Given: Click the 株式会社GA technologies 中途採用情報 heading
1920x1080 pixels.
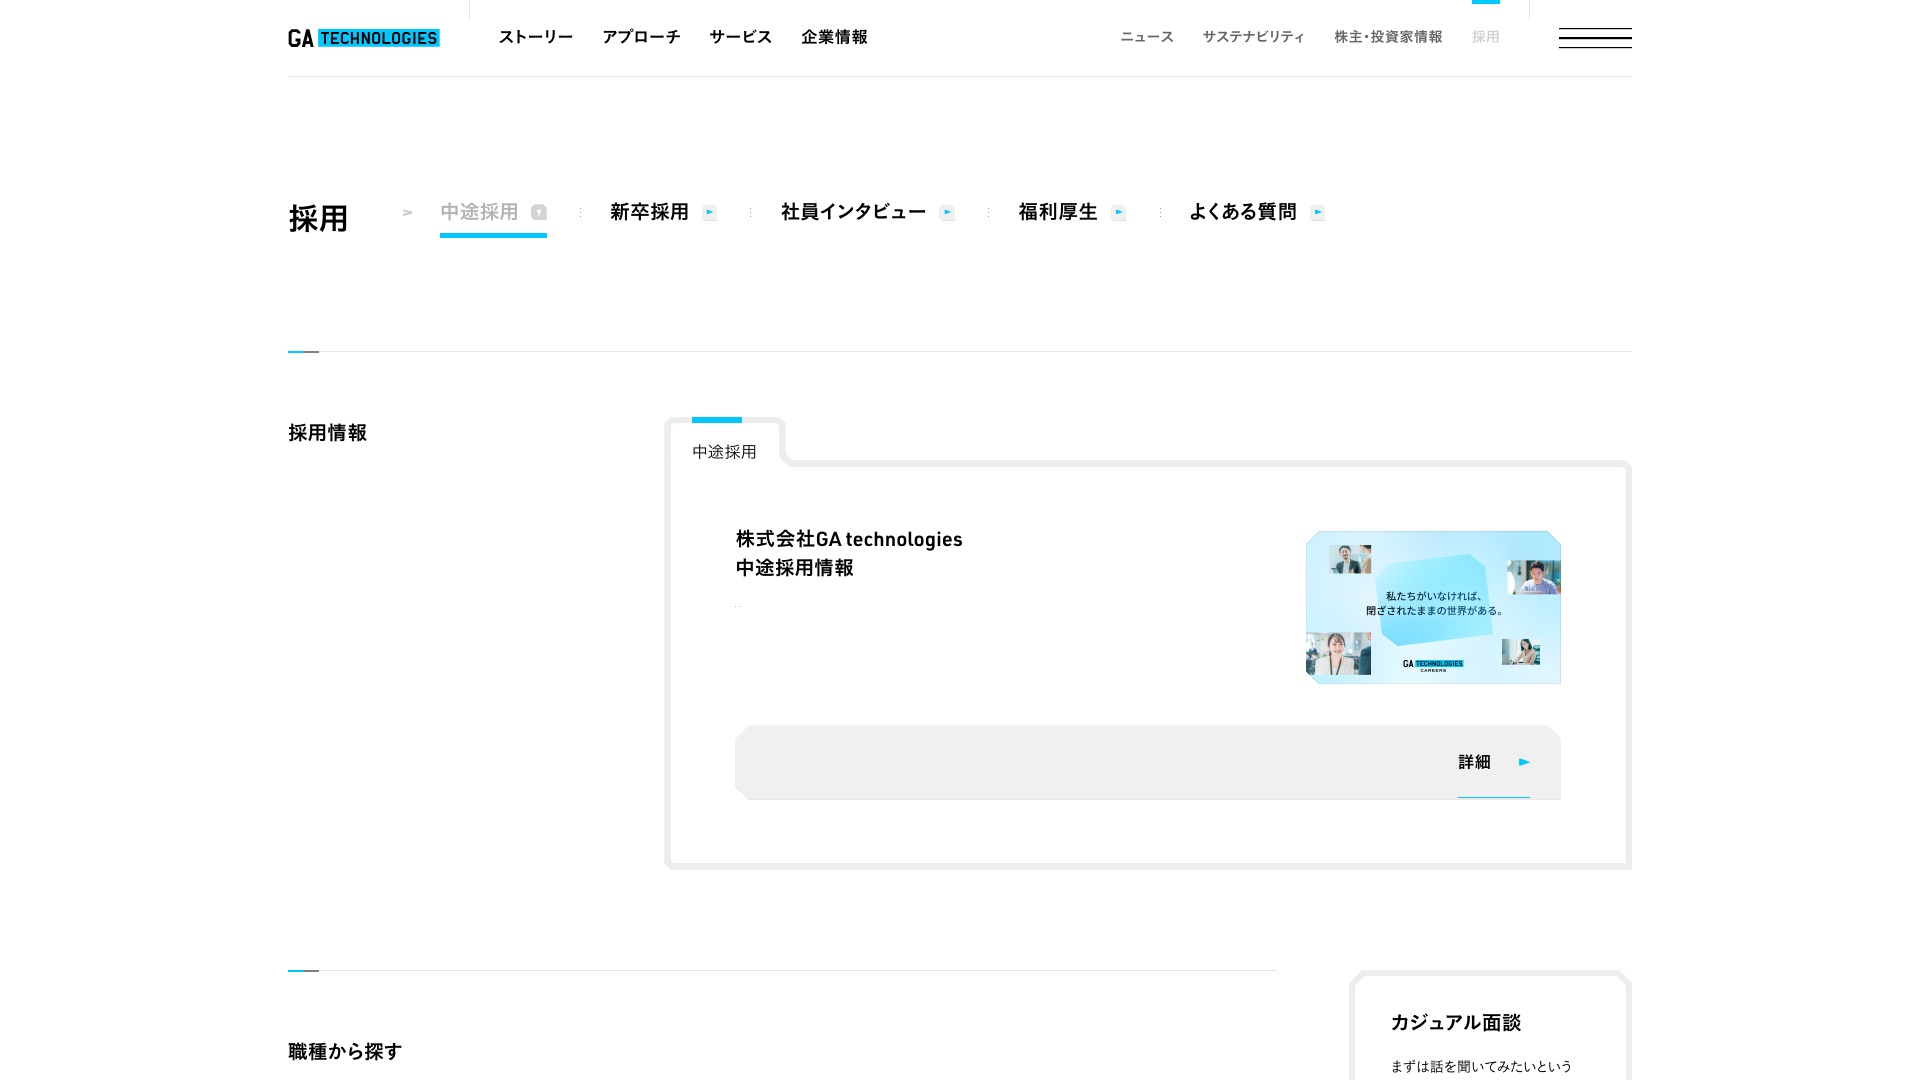Looking at the screenshot, I should tap(849, 553).
